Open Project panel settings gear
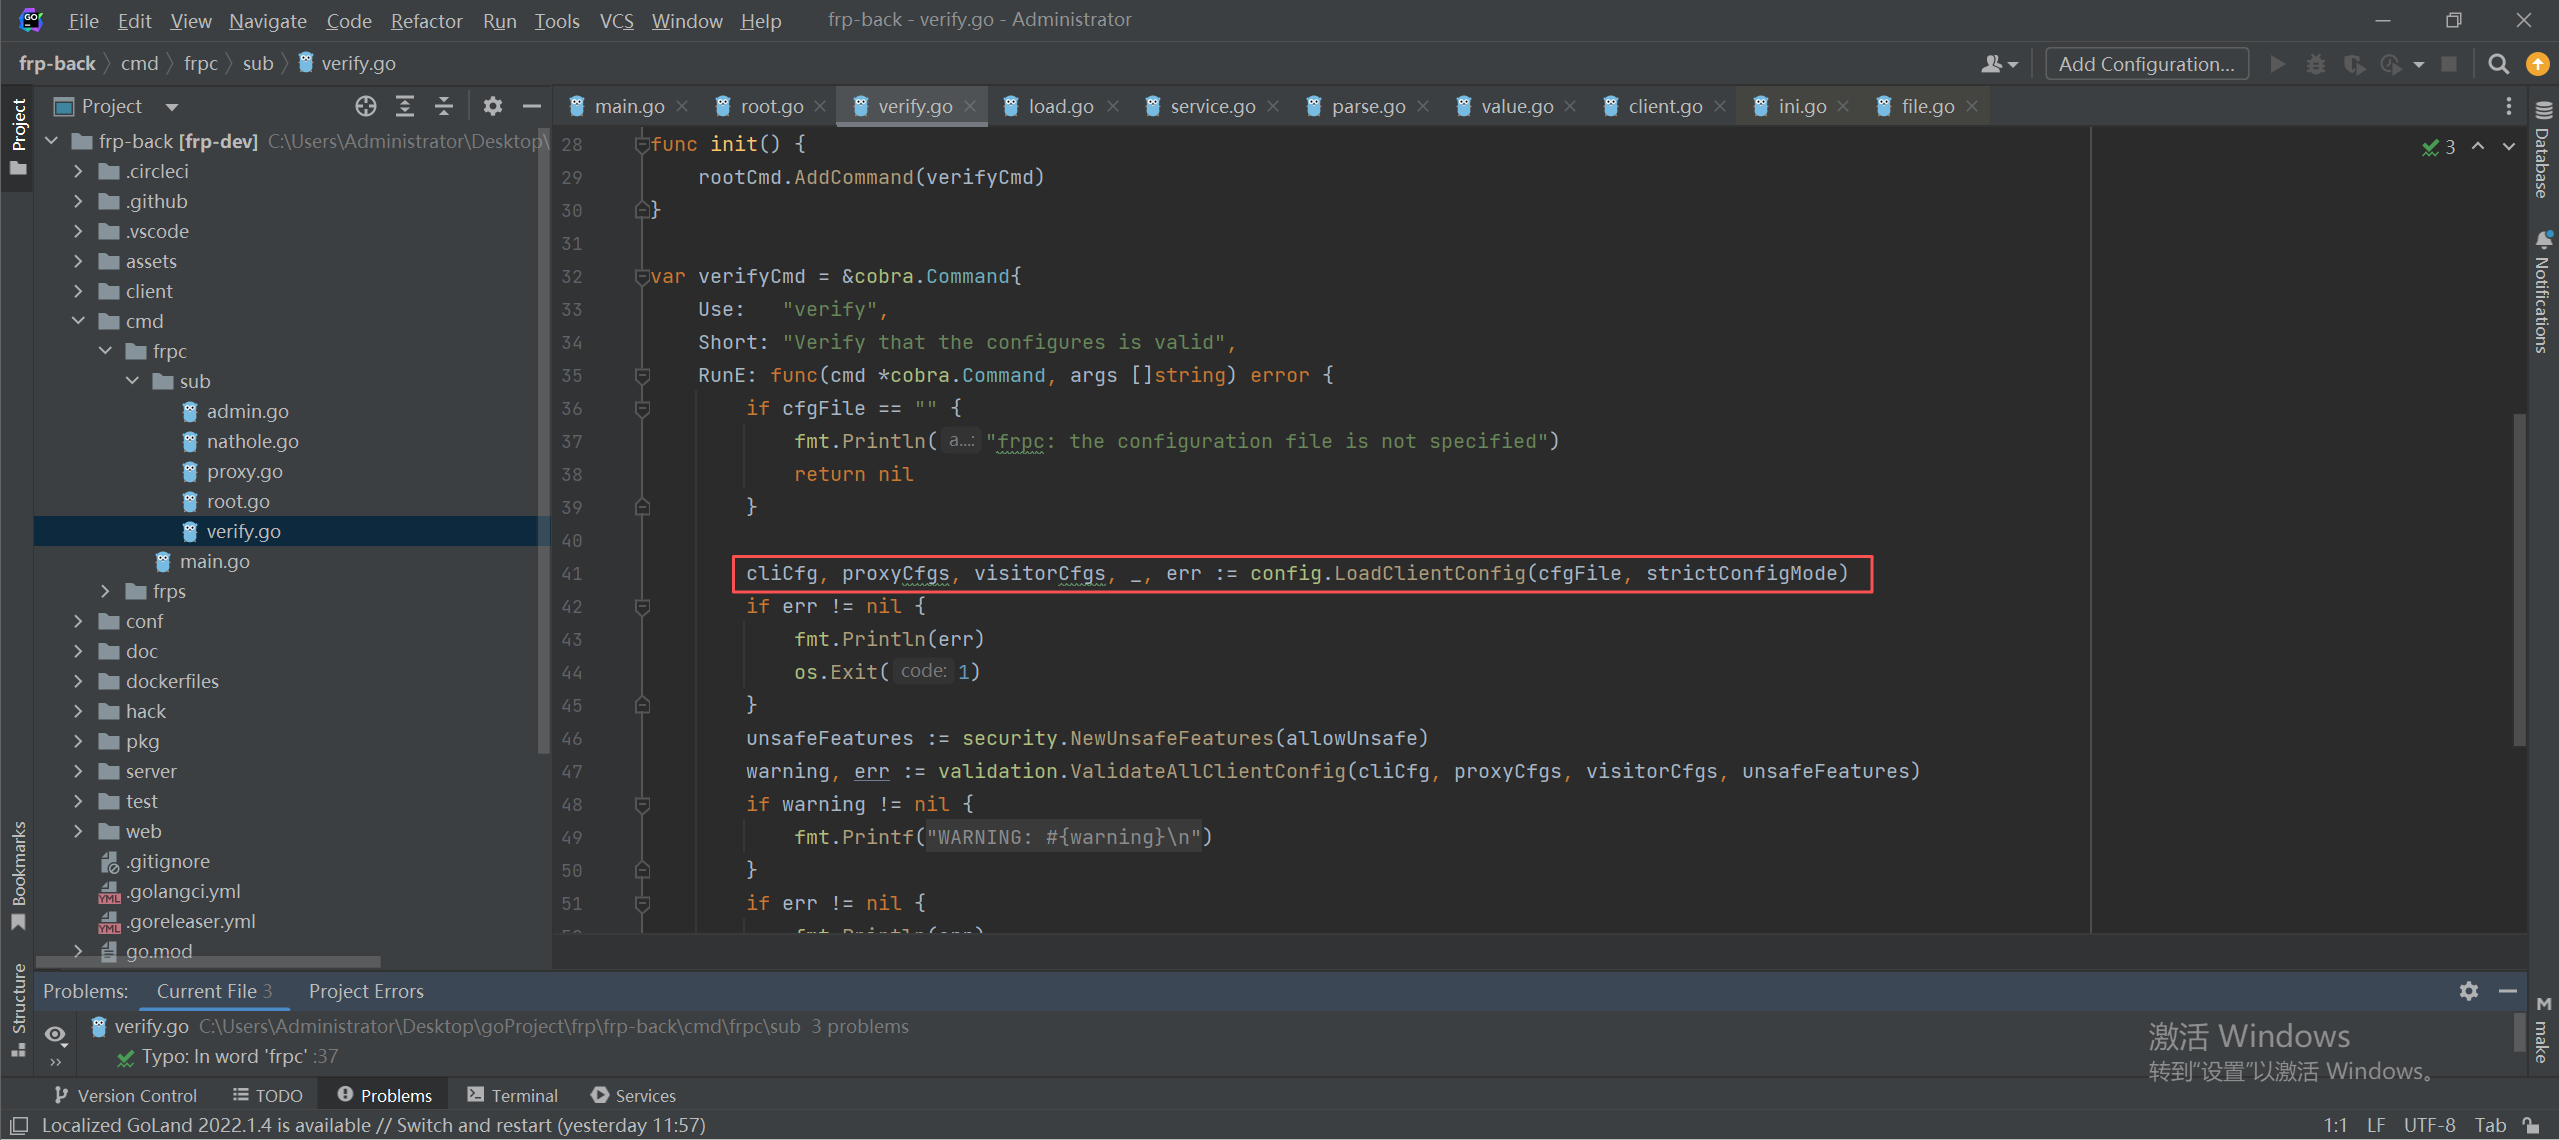The width and height of the screenshot is (2559, 1140). point(492,106)
